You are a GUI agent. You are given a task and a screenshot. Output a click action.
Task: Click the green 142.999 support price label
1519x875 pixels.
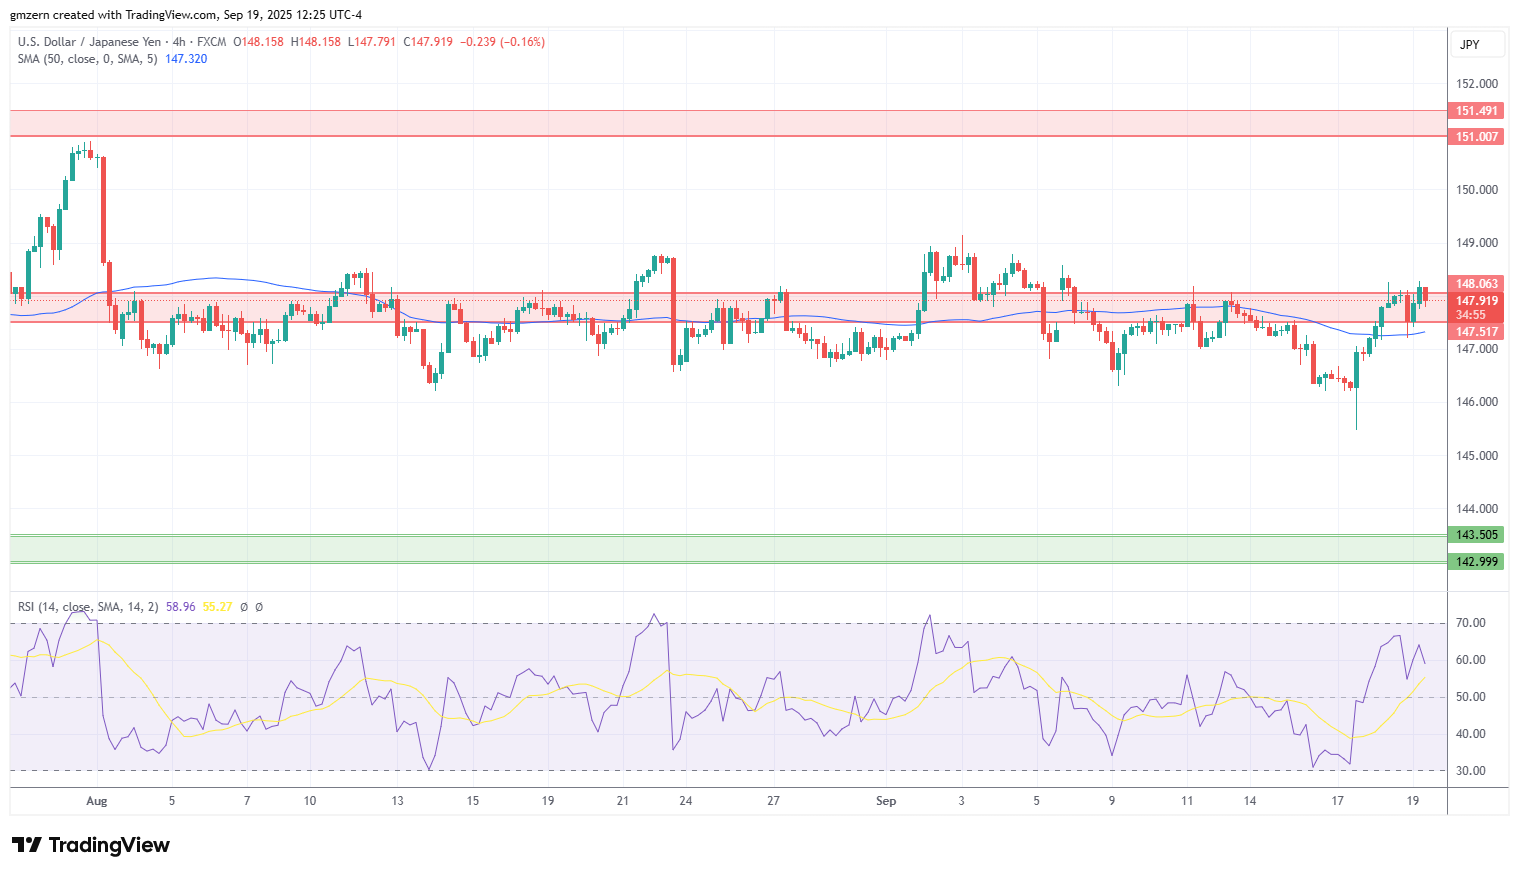point(1476,562)
